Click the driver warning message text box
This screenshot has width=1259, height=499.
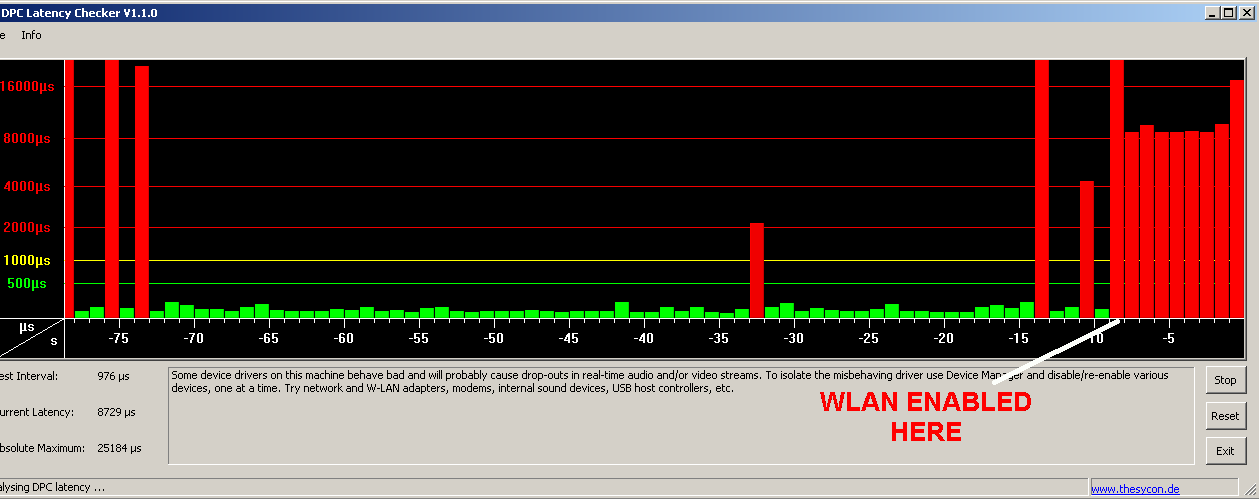(x=681, y=416)
